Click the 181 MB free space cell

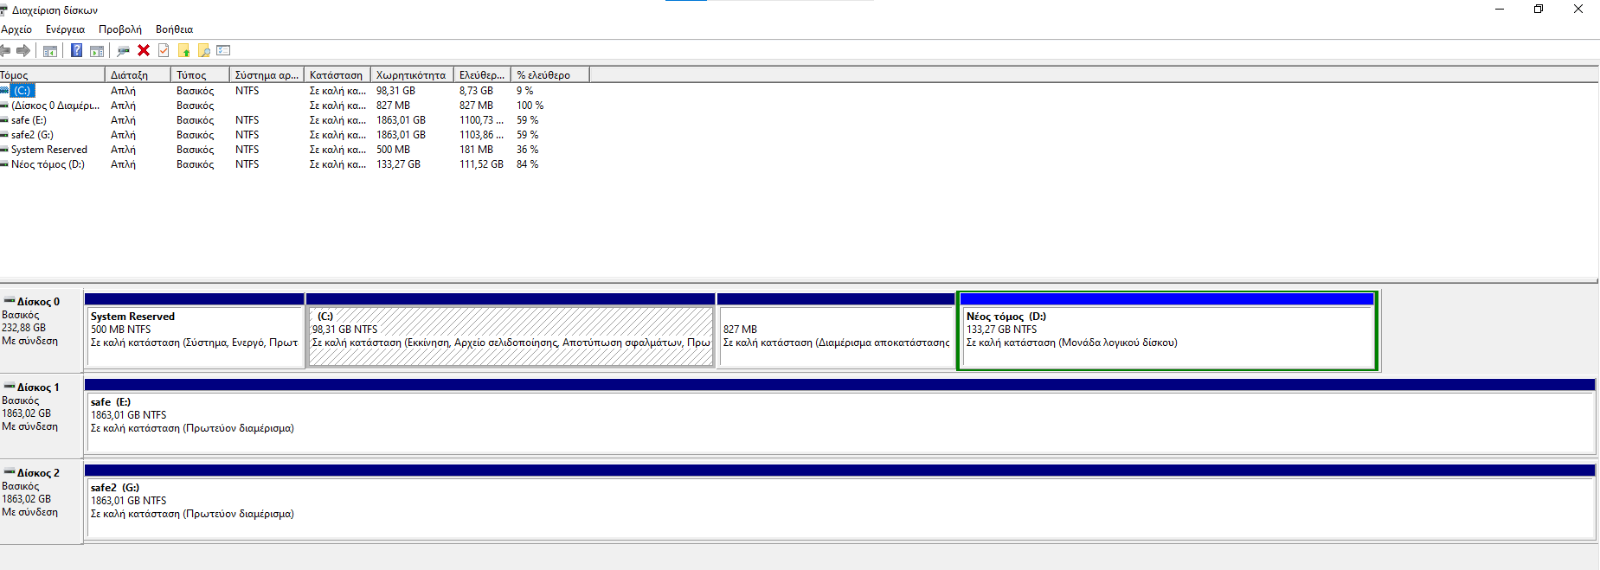[x=474, y=150]
